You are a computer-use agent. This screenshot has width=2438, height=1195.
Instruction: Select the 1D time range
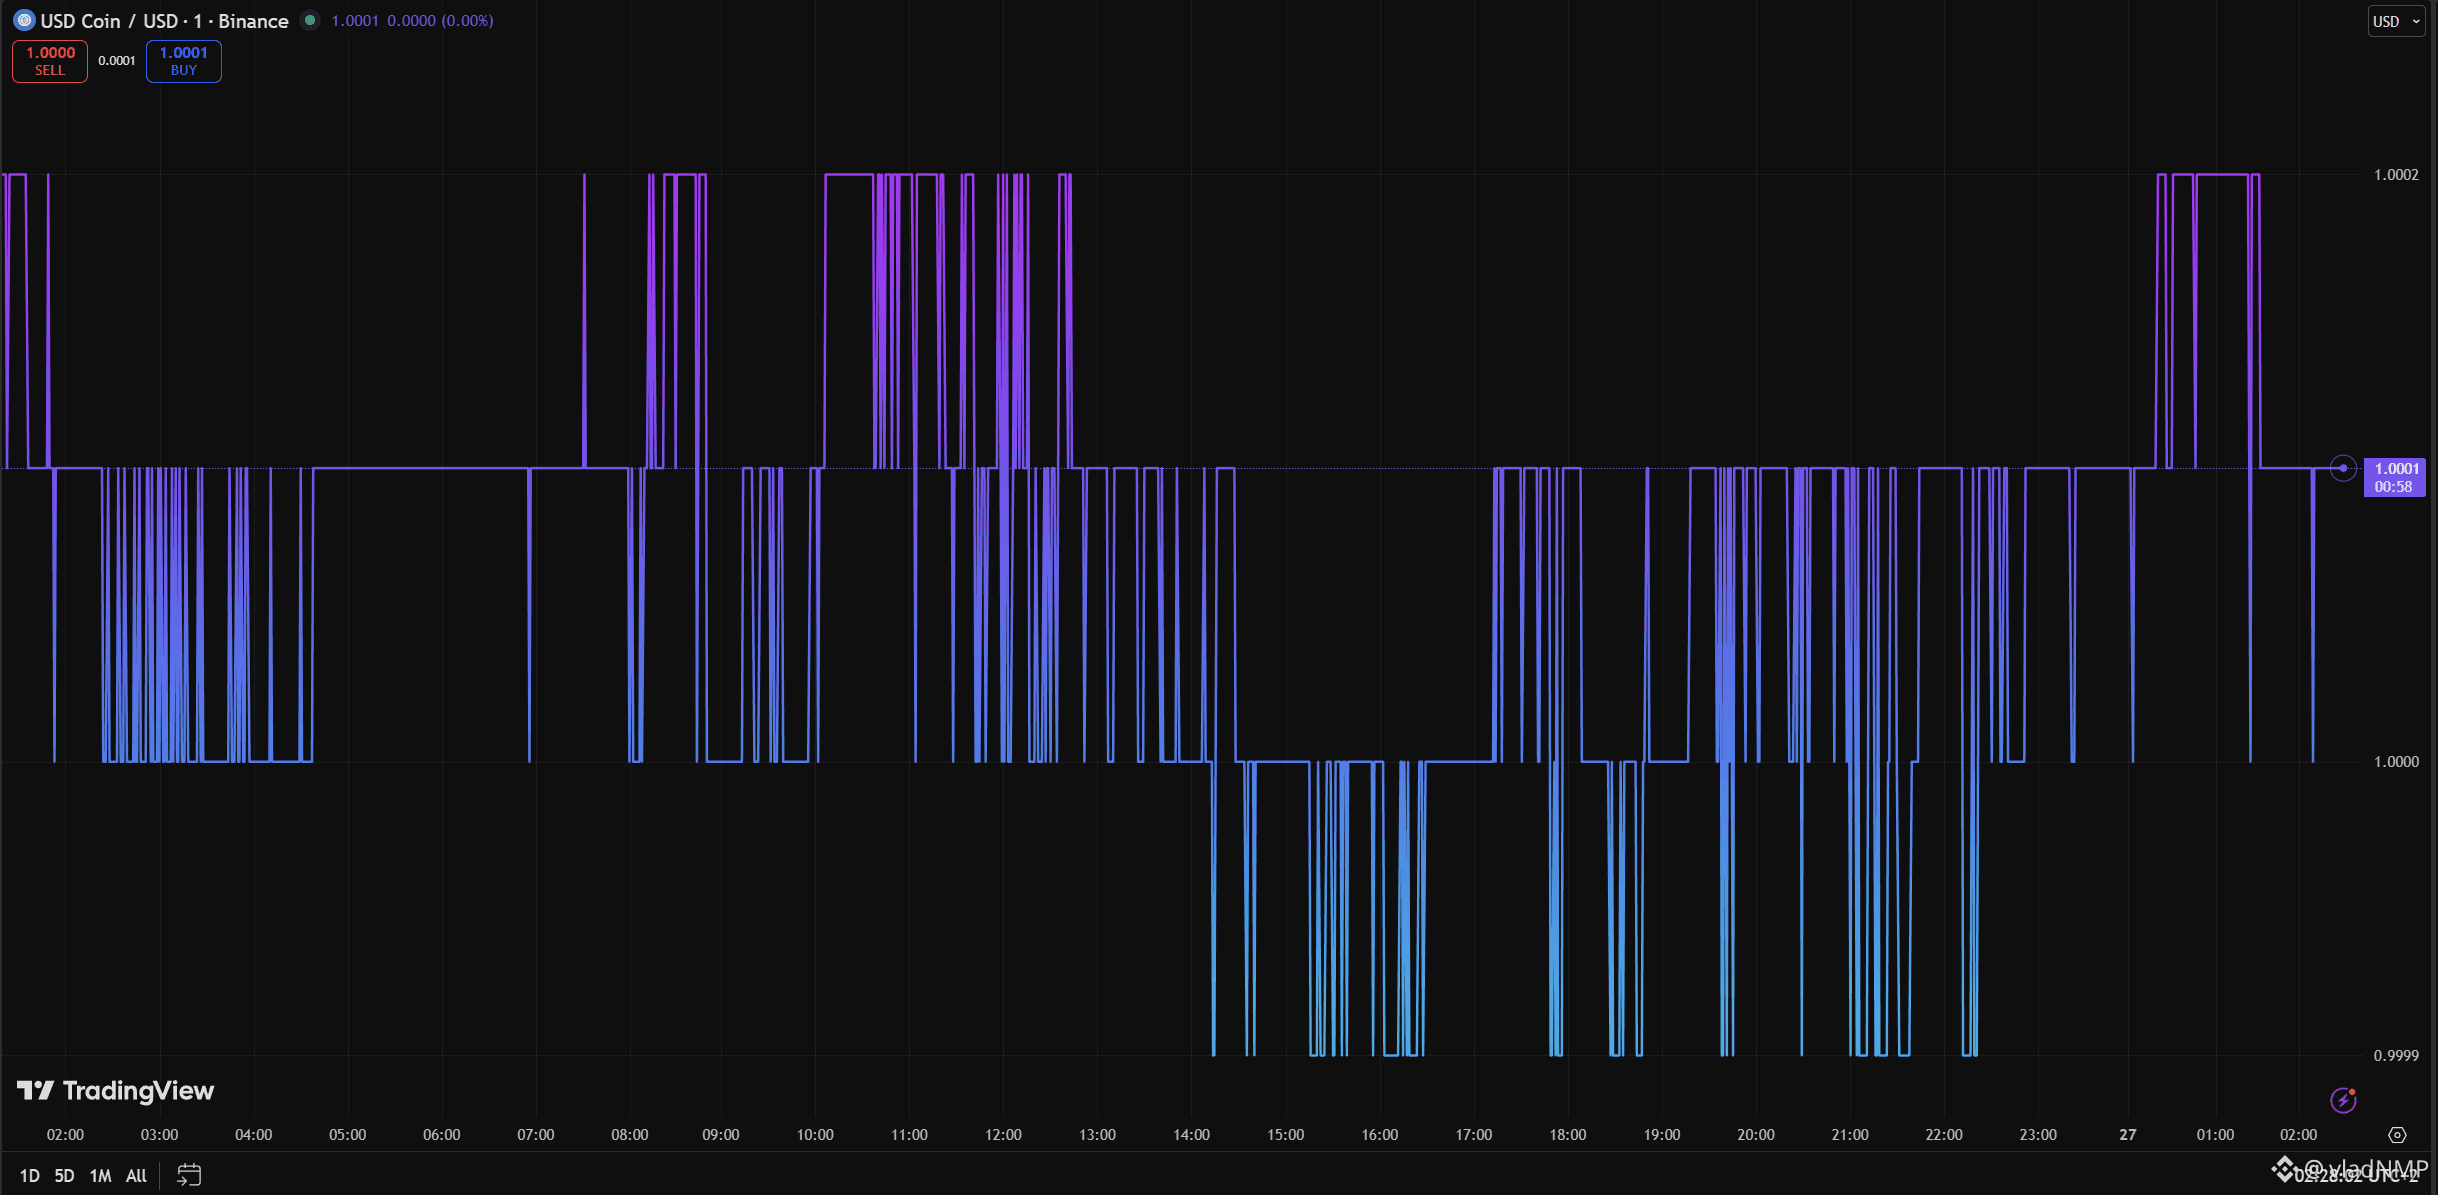(x=30, y=1175)
